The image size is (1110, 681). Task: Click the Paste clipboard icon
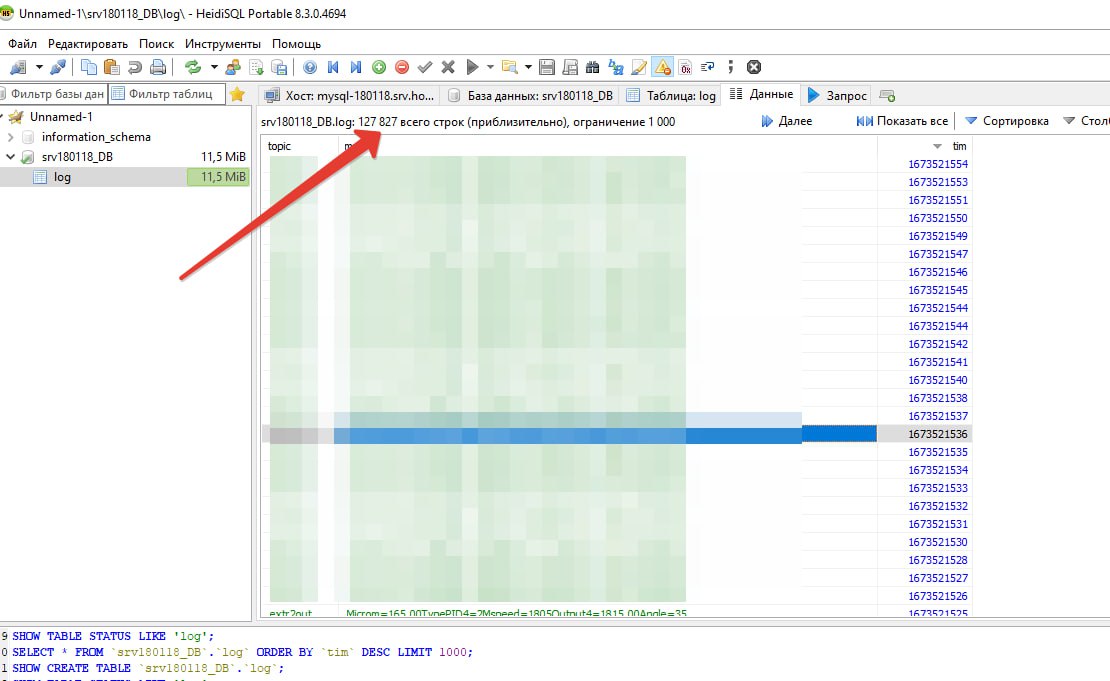(x=111, y=67)
